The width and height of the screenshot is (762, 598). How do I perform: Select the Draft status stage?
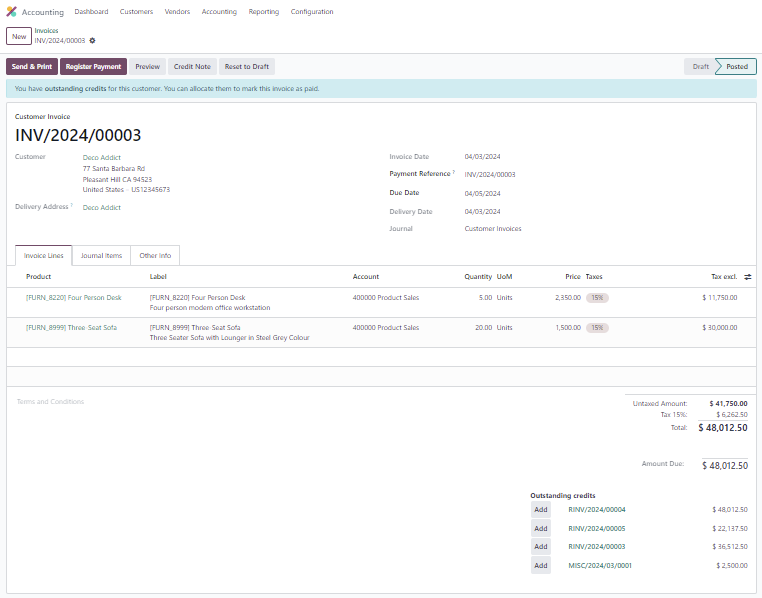pyautogui.click(x=700, y=67)
